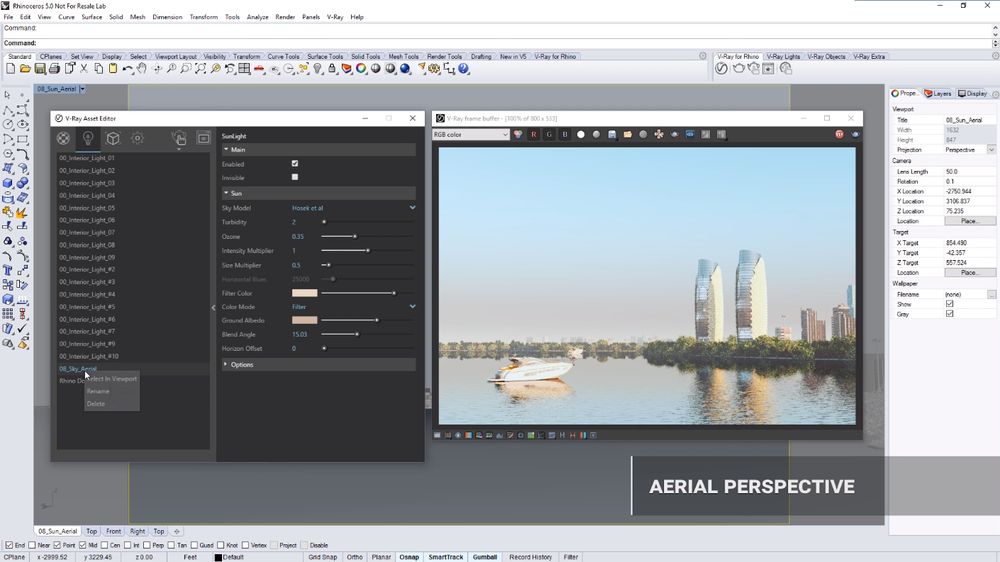This screenshot has width=1000, height=562.
Task: Open the RGB color channel dropdown
Action: (471, 135)
